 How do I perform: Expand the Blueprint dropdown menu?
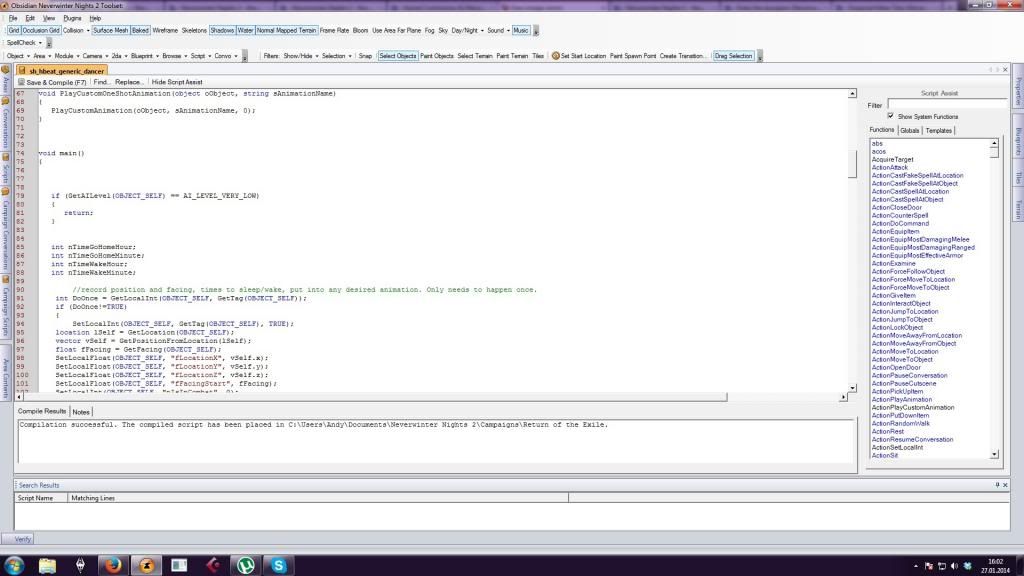coord(144,56)
